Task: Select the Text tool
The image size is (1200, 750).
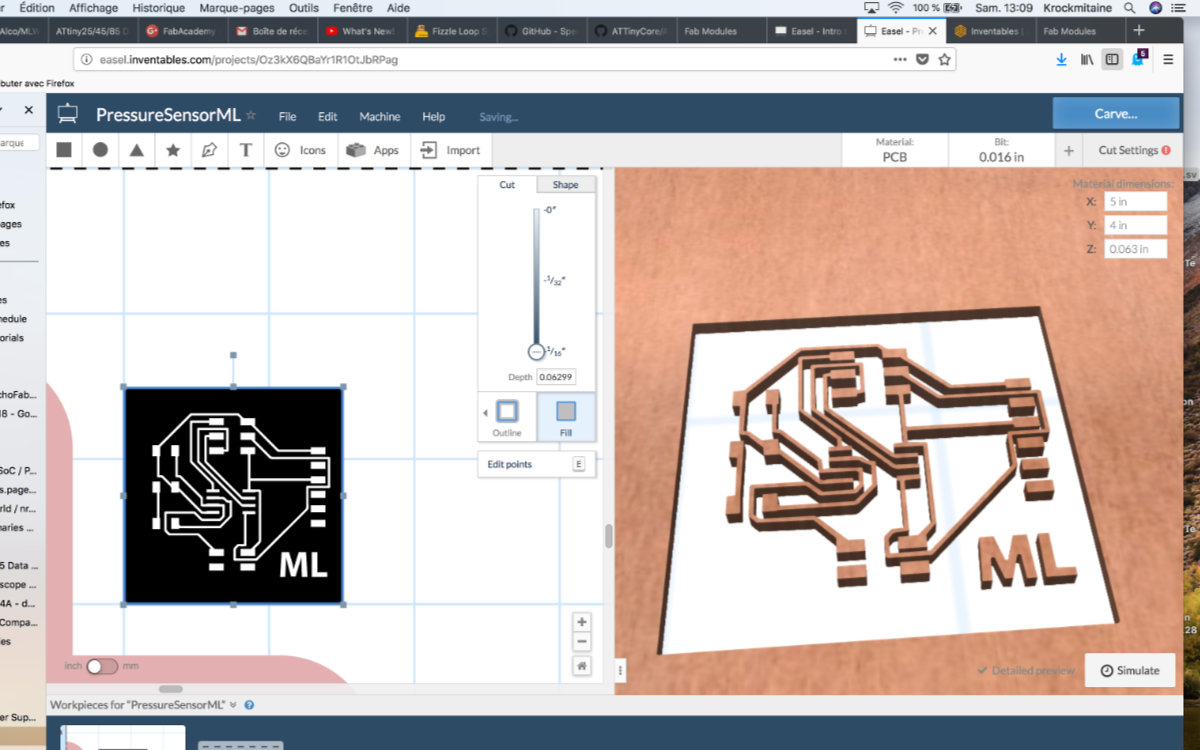Action: click(x=246, y=150)
